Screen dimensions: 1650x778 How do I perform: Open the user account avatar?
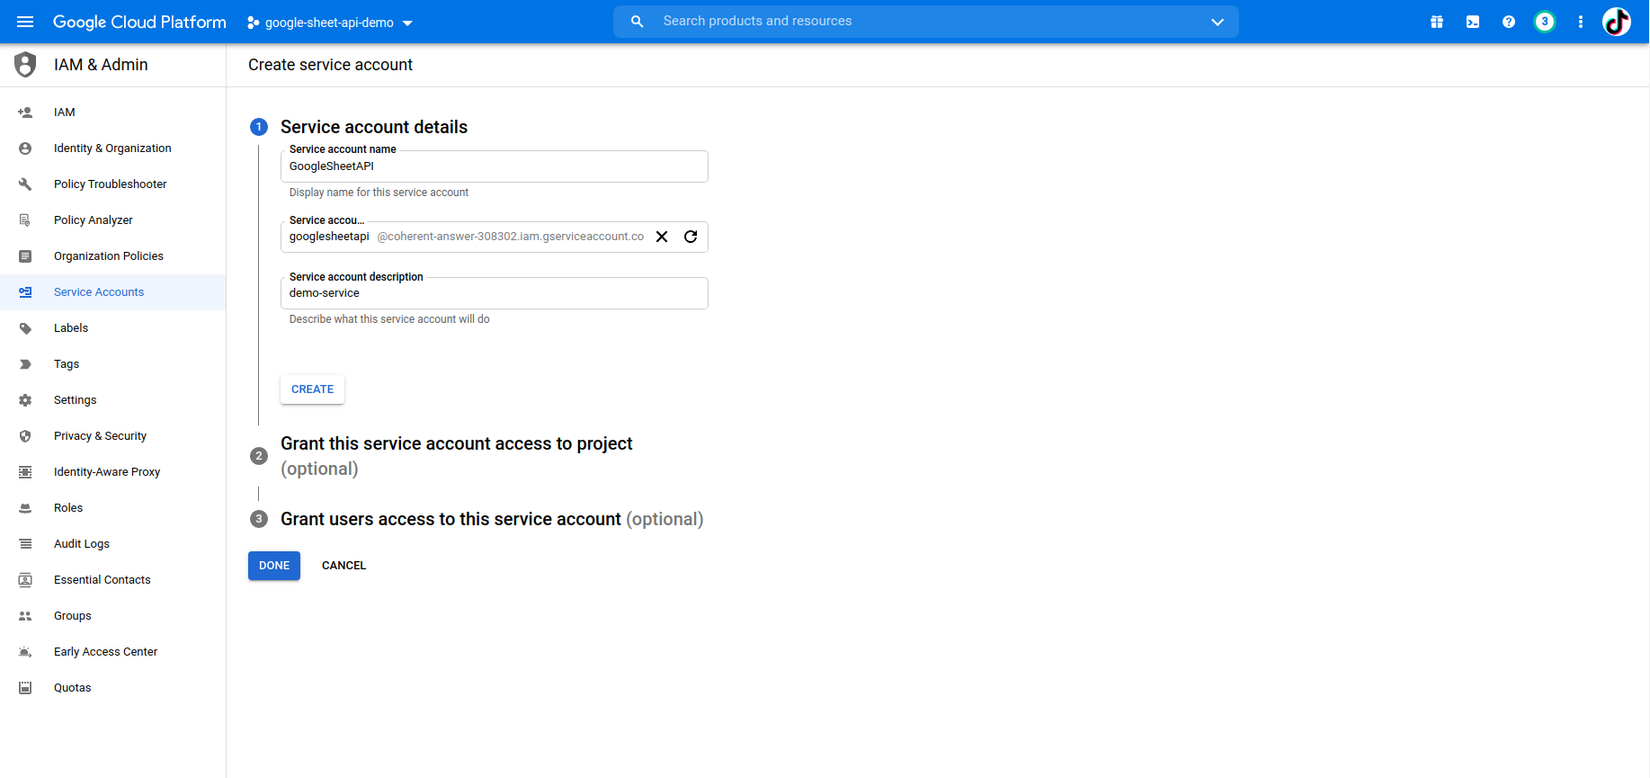pos(1617,22)
